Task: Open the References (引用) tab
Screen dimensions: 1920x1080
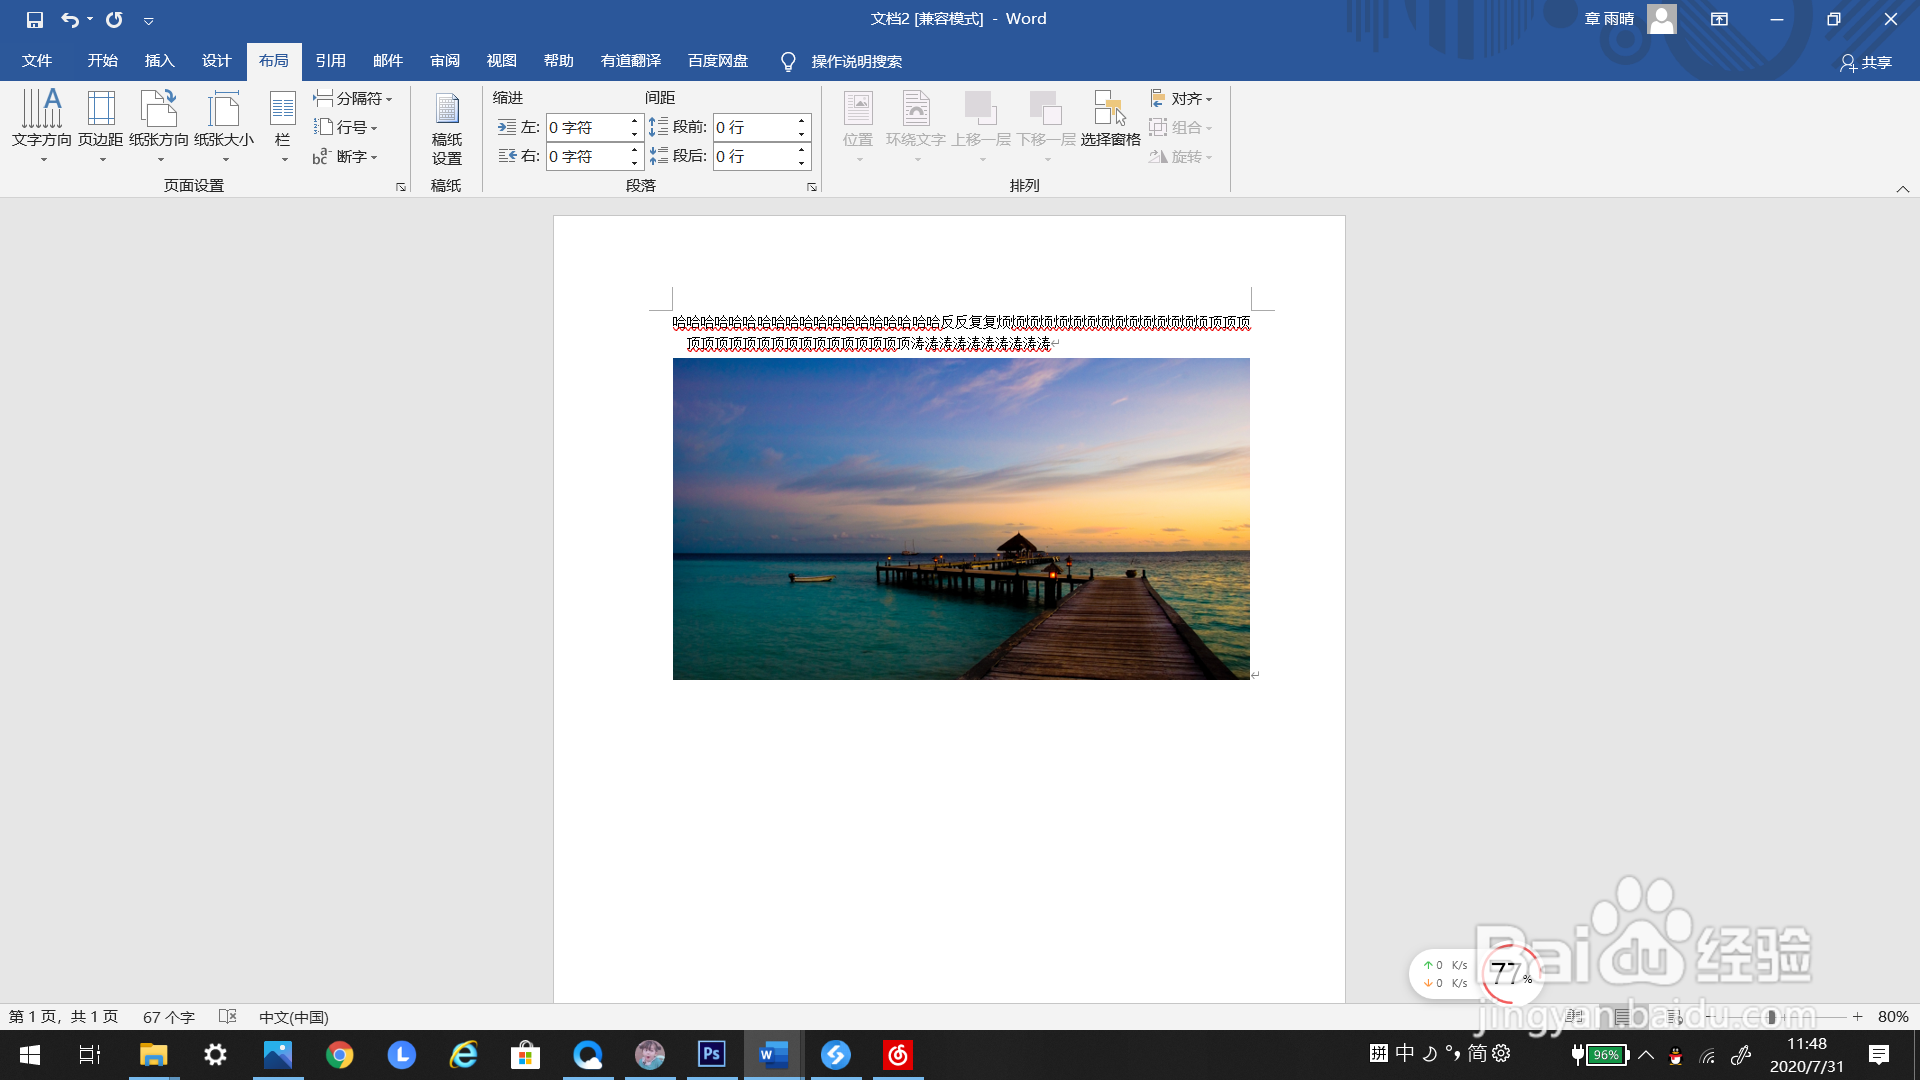Action: coord(330,61)
